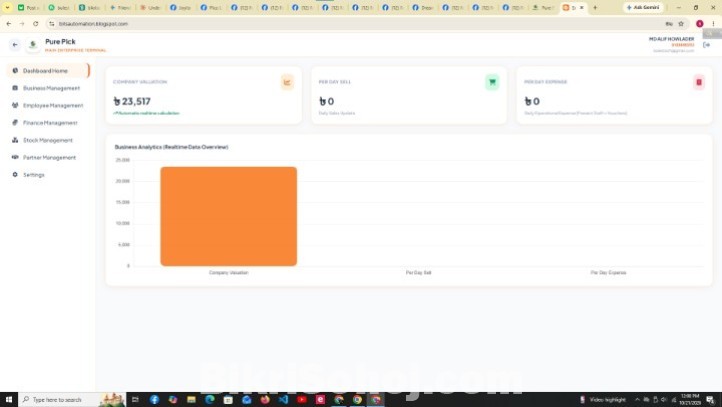
Task: Open Dashboard Home in the sidebar
Action: pos(48,70)
